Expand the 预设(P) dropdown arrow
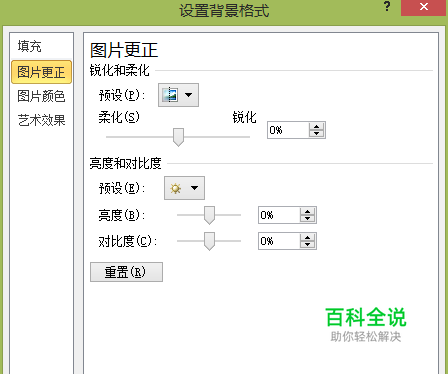This screenshot has height=374, width=448. click(x=189, y=95)
